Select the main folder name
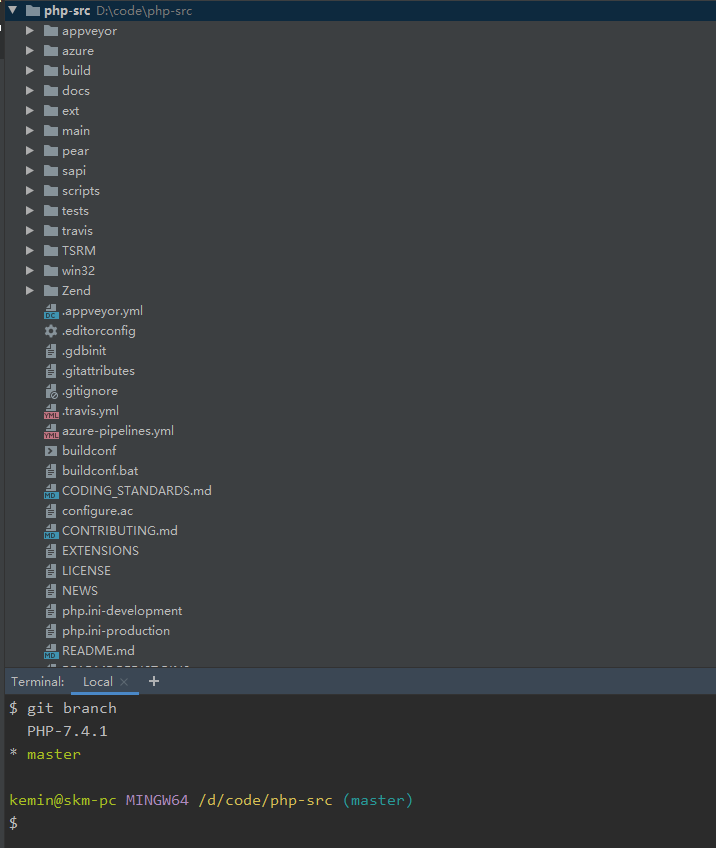716x848 pixels. pyautogui.click(x=76, y=131)
